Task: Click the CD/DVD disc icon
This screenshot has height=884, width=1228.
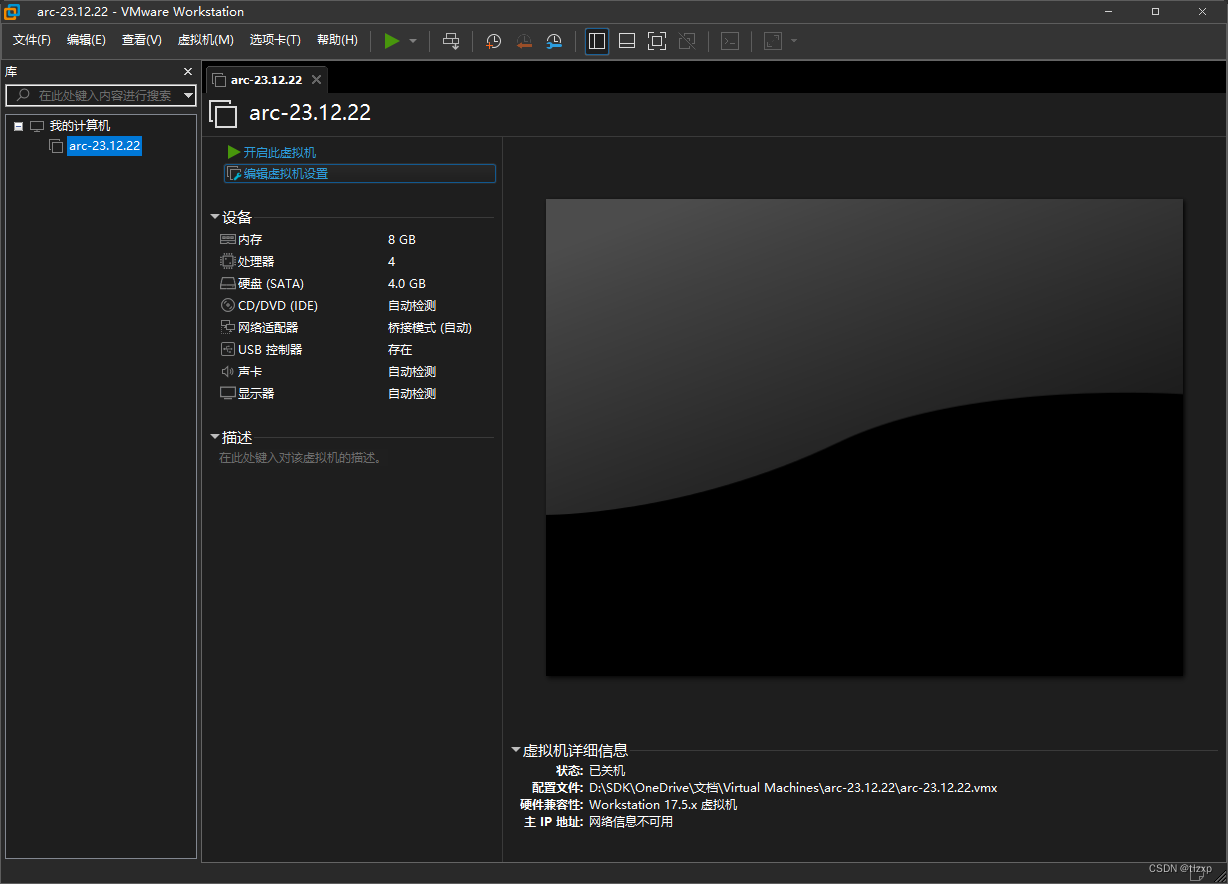Action: pyautogui.click(x=227, y=306)
